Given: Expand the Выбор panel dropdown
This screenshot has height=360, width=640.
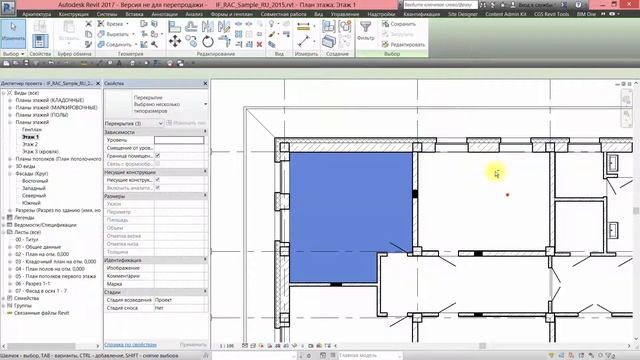Looking at the screenshot, I should click(x=13, y=54).
